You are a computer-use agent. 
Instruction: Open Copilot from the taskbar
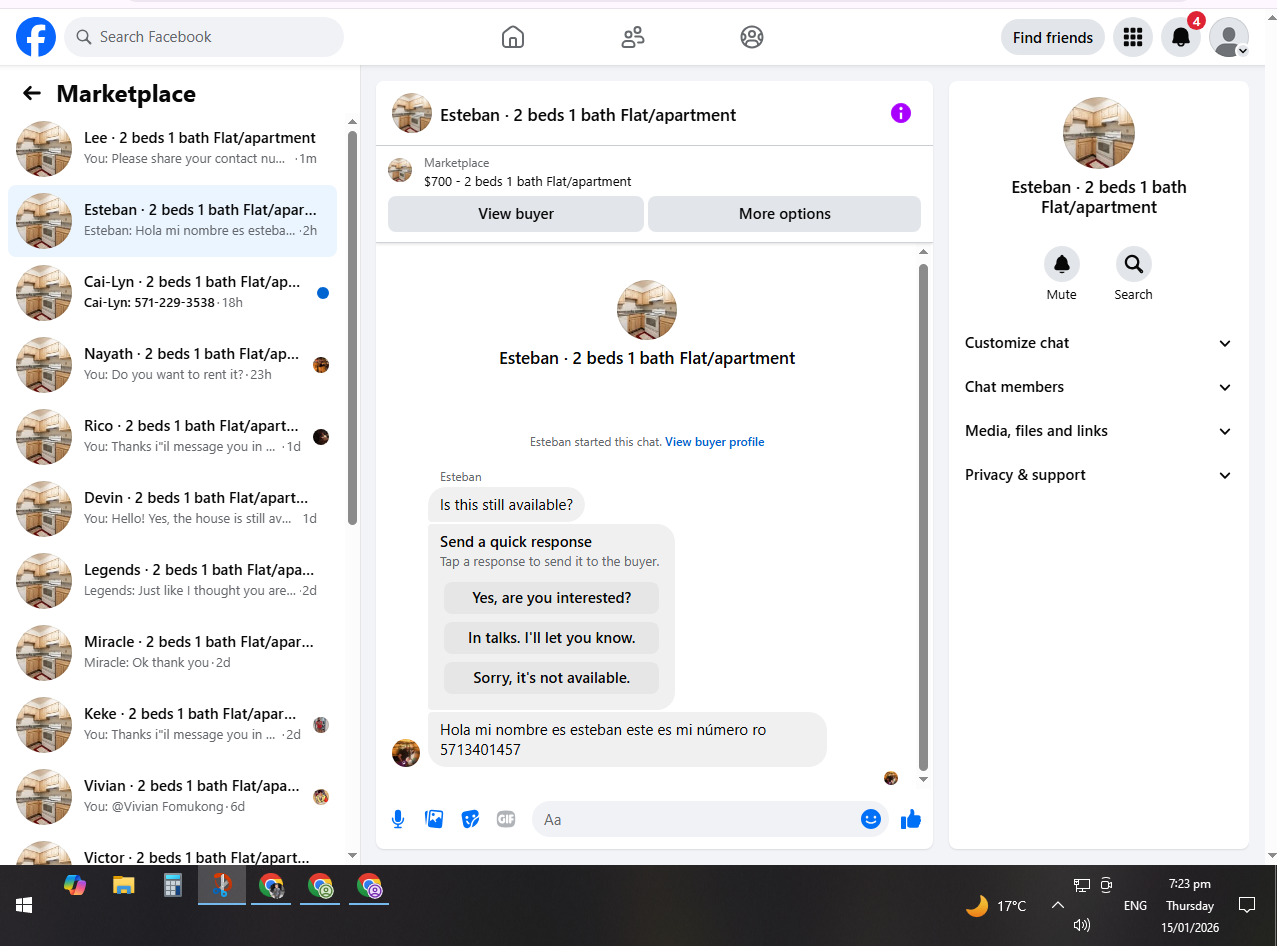pos(75,885)
